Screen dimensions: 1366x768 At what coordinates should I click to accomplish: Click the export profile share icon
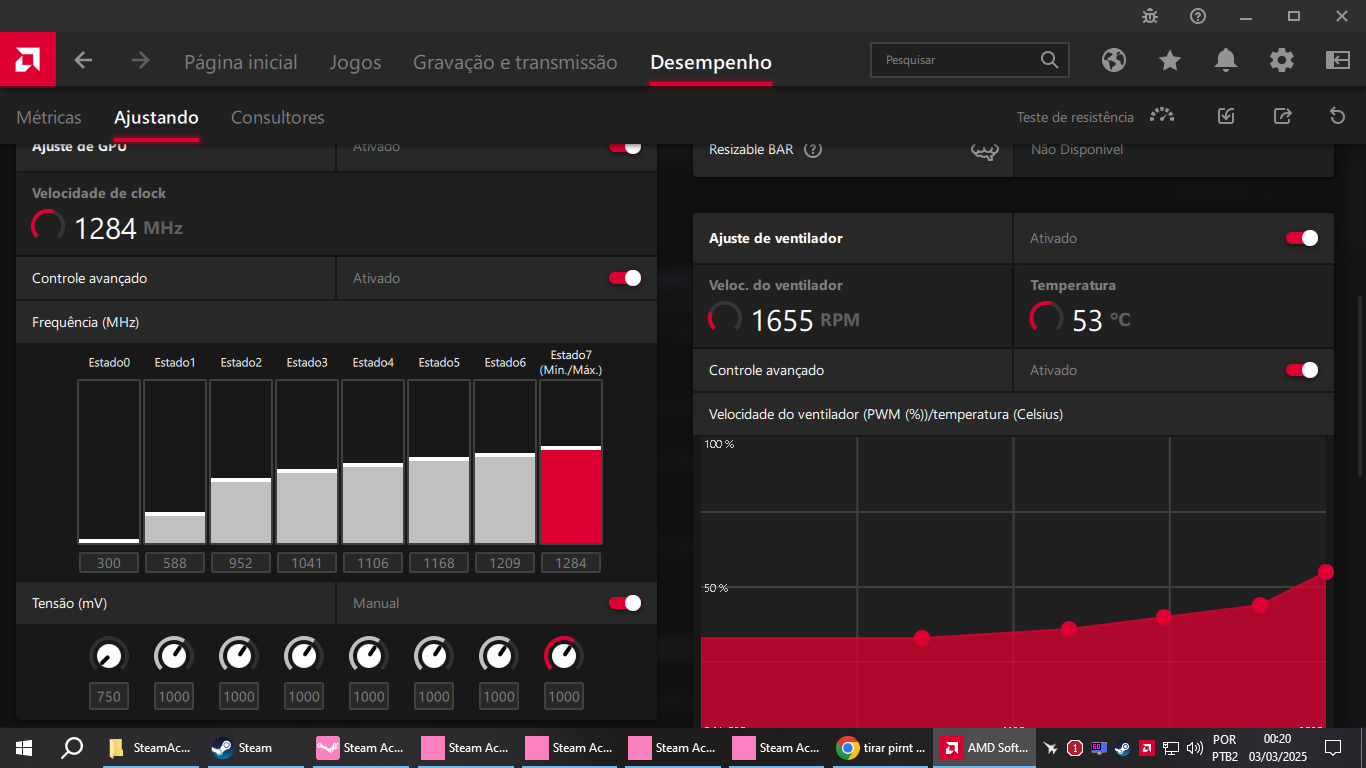pos(1282,116)
